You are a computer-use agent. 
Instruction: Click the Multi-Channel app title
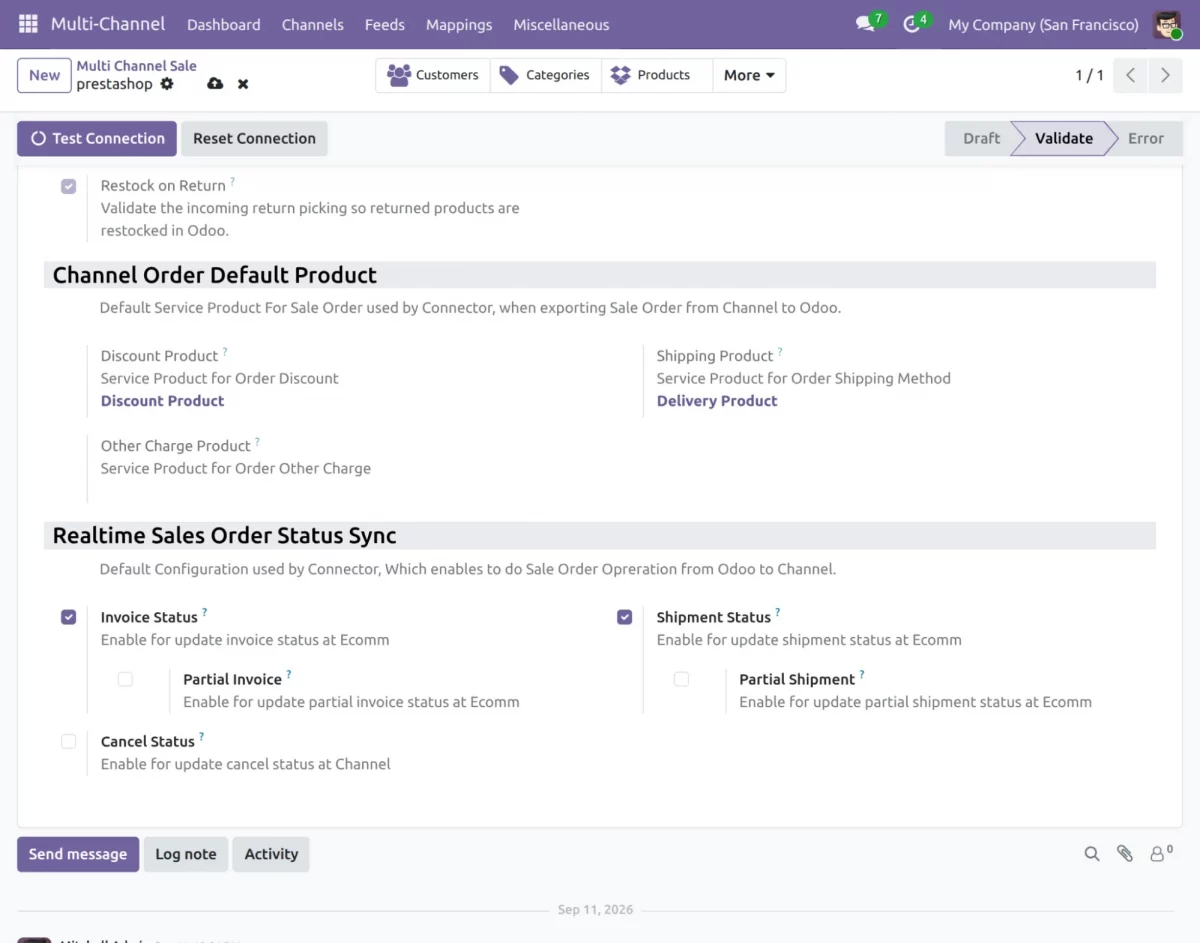pyautogui.click(x=108, y=24)
